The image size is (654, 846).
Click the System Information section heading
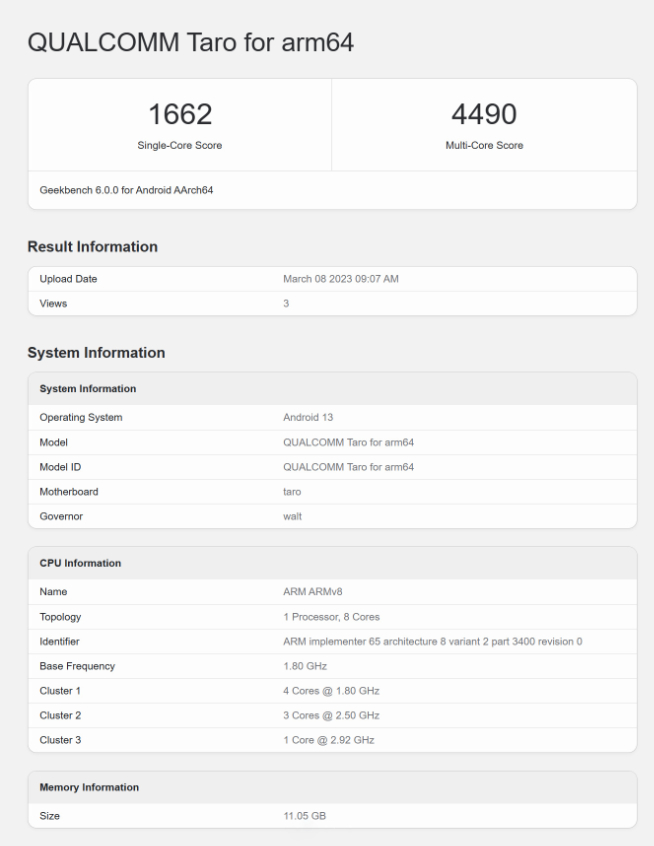point(96,353)
